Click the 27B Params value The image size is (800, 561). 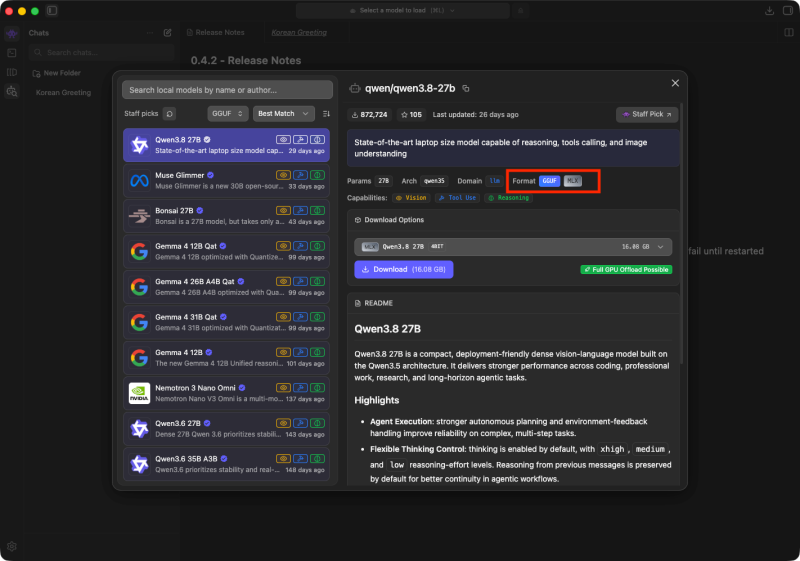tap(384, 181)
